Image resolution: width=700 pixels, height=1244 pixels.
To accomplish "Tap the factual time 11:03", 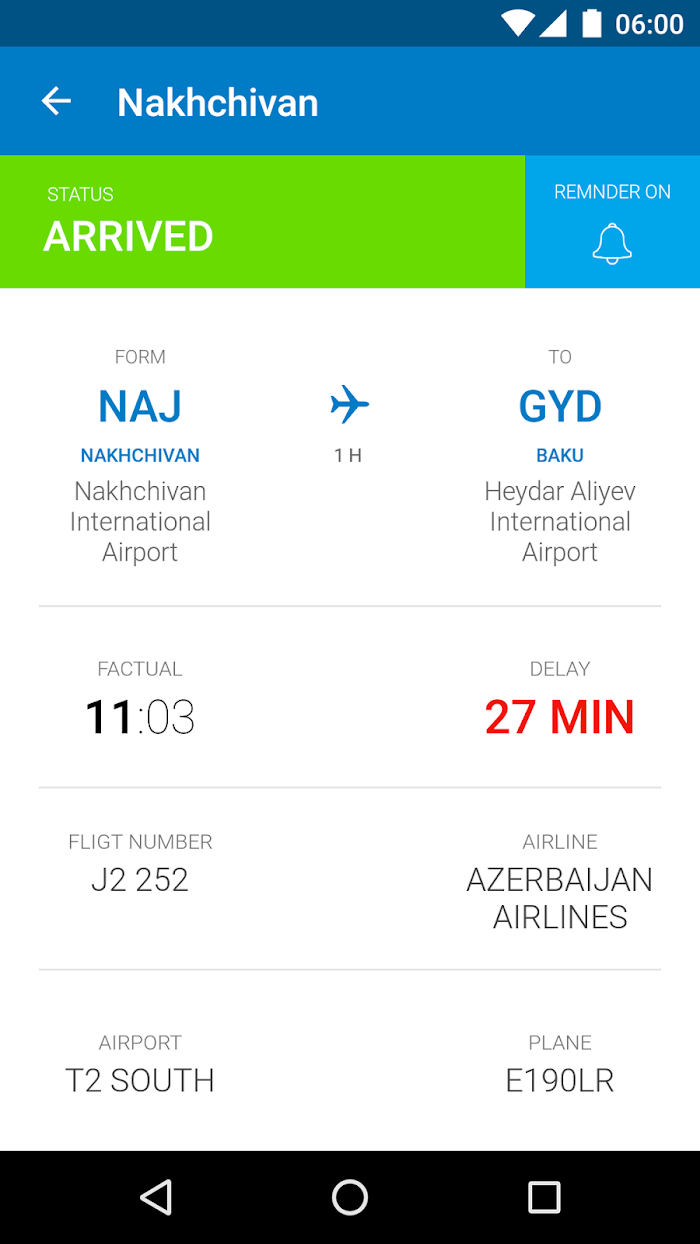I will [140, 717].
